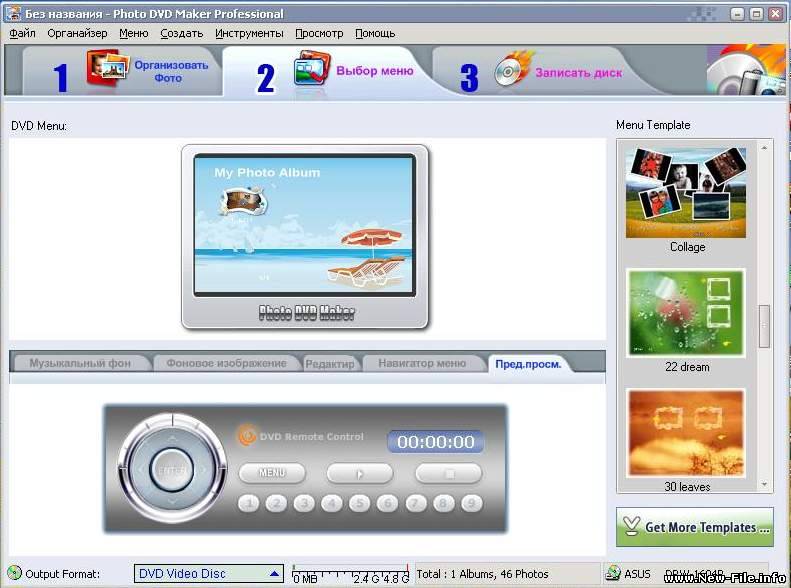Close the Photo DVD Maker window

pos(775,14)
